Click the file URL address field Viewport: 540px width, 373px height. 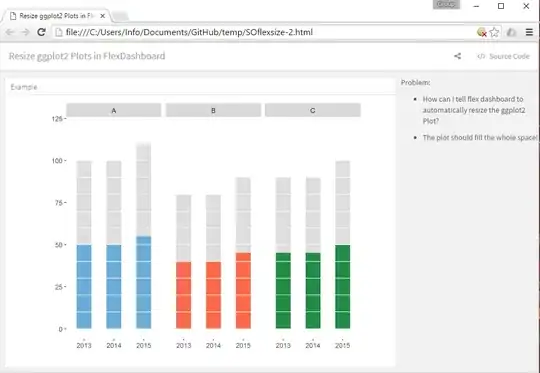pos(263,32)
